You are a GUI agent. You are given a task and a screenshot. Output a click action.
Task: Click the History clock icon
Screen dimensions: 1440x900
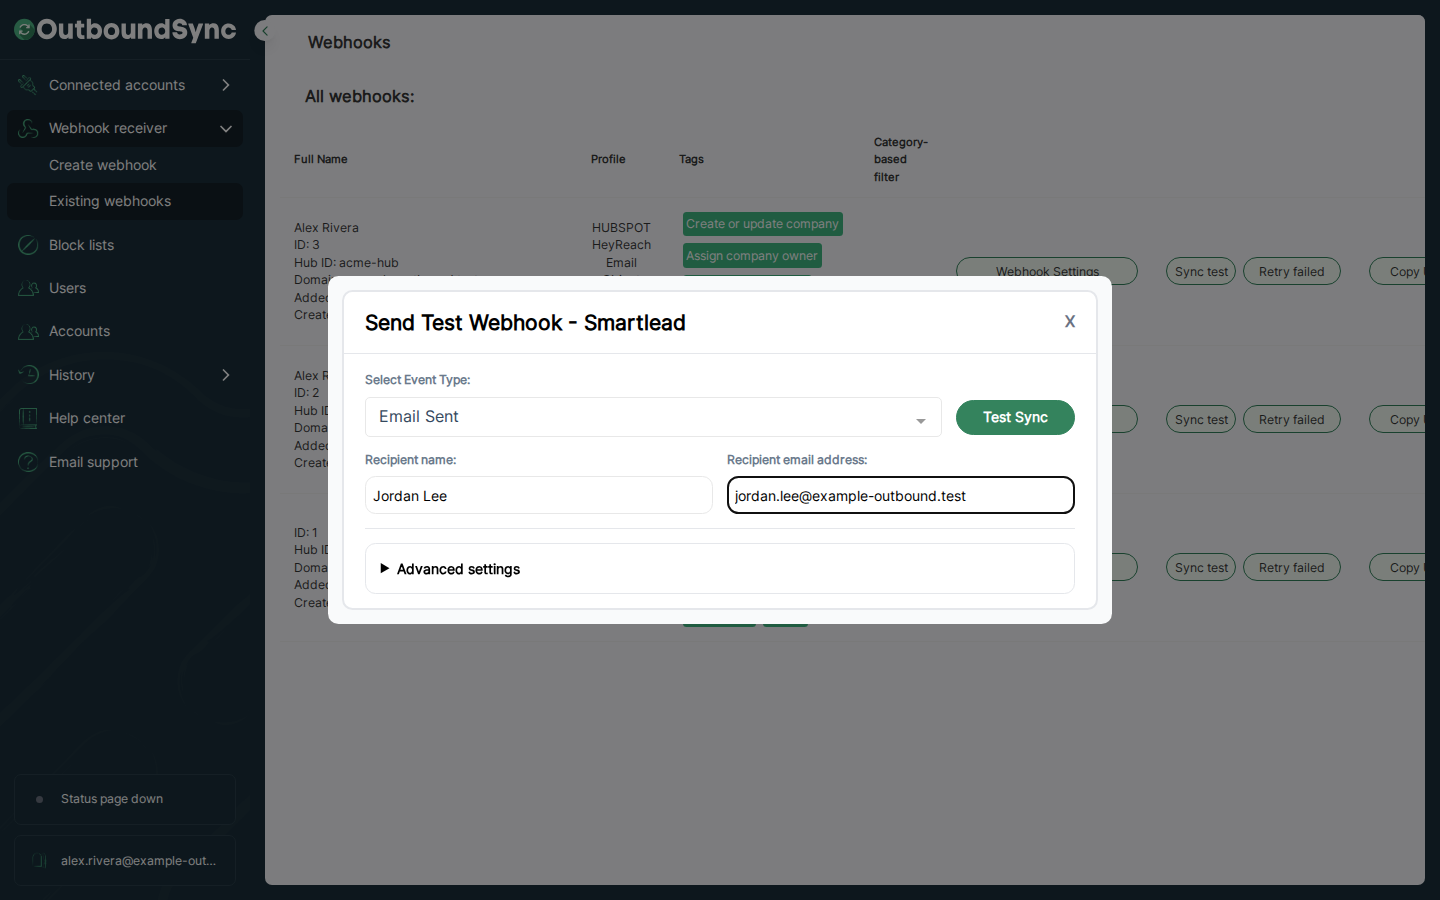click(x=28, y=375)
